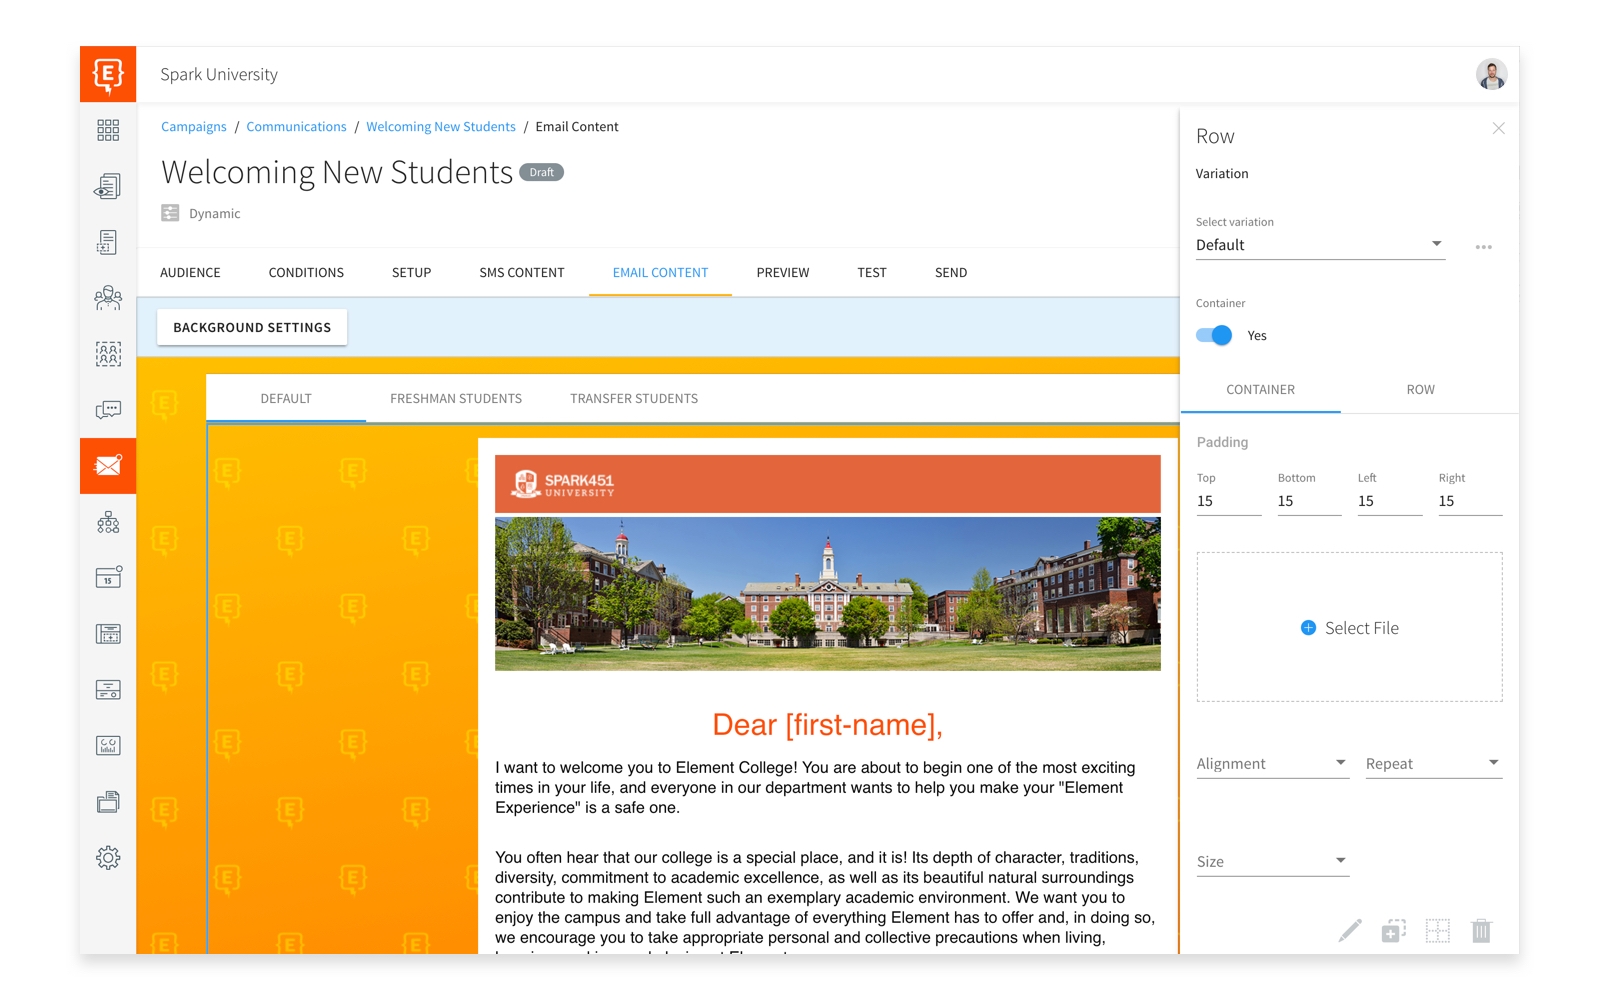Open the hierarchy workflow sidebar icon
This screenshot has height=1000, width=1600.
pyautogui.click(x=108, y=522)
